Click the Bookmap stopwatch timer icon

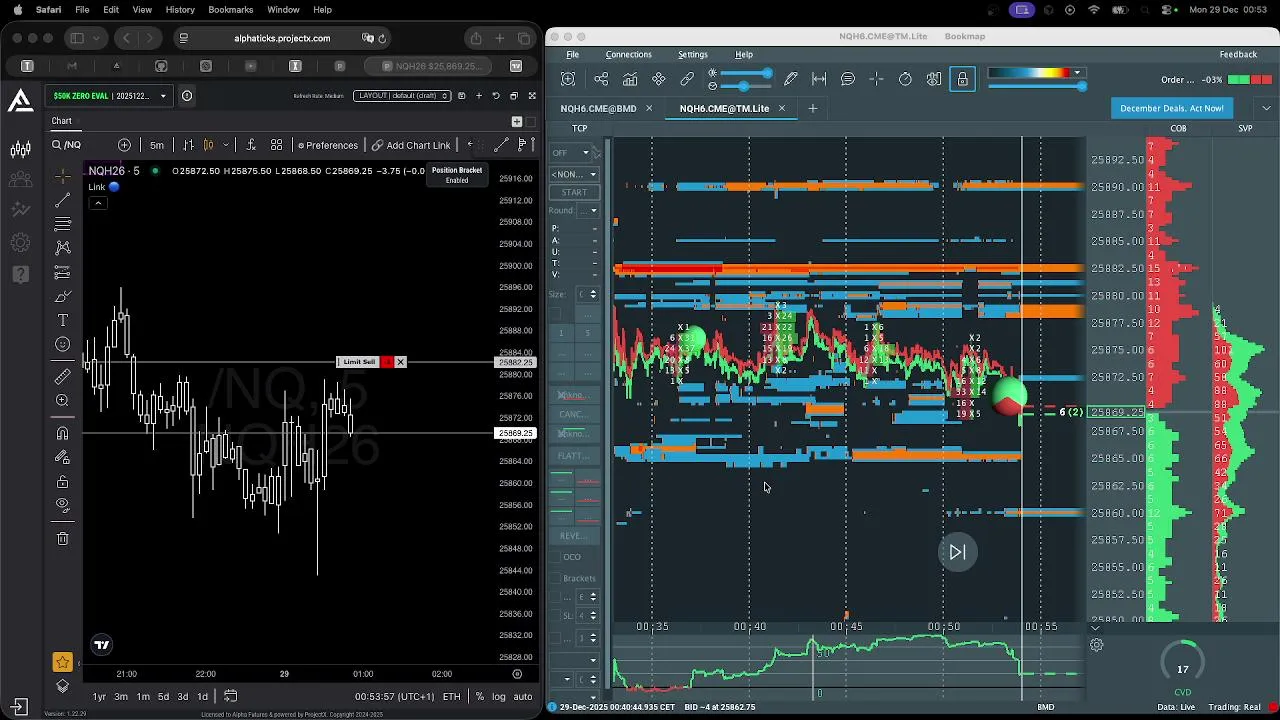(905, 79)
